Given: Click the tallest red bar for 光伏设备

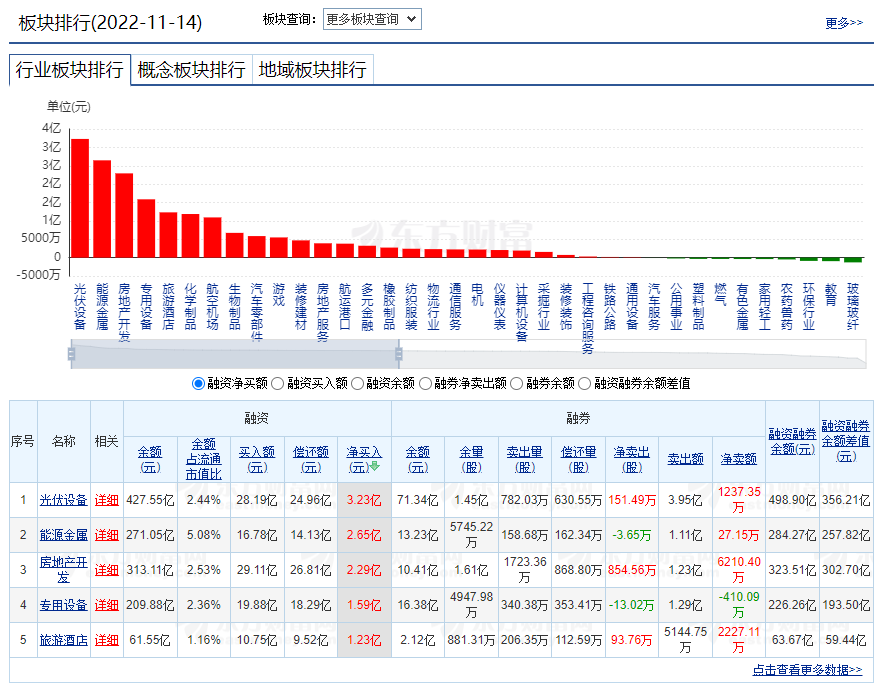Looking at the screenshot, I should [x=80, y=197].
